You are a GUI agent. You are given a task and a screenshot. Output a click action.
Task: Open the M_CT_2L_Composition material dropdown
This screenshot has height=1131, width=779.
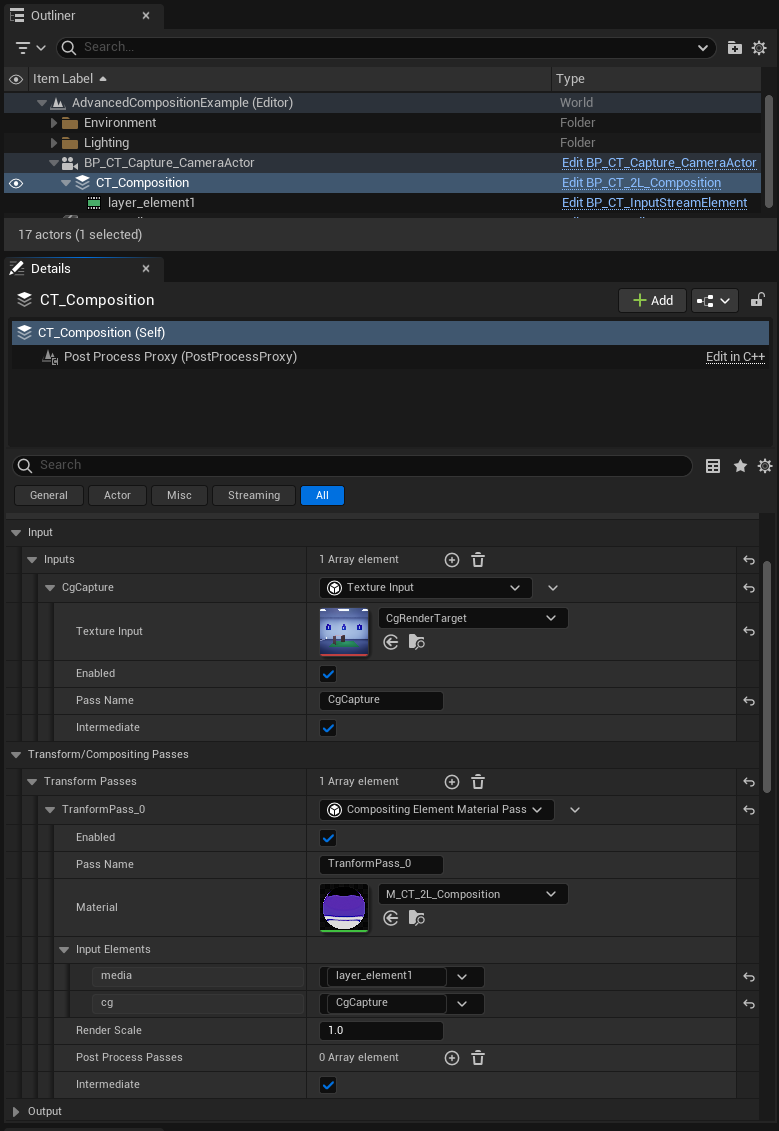(473, 894)
